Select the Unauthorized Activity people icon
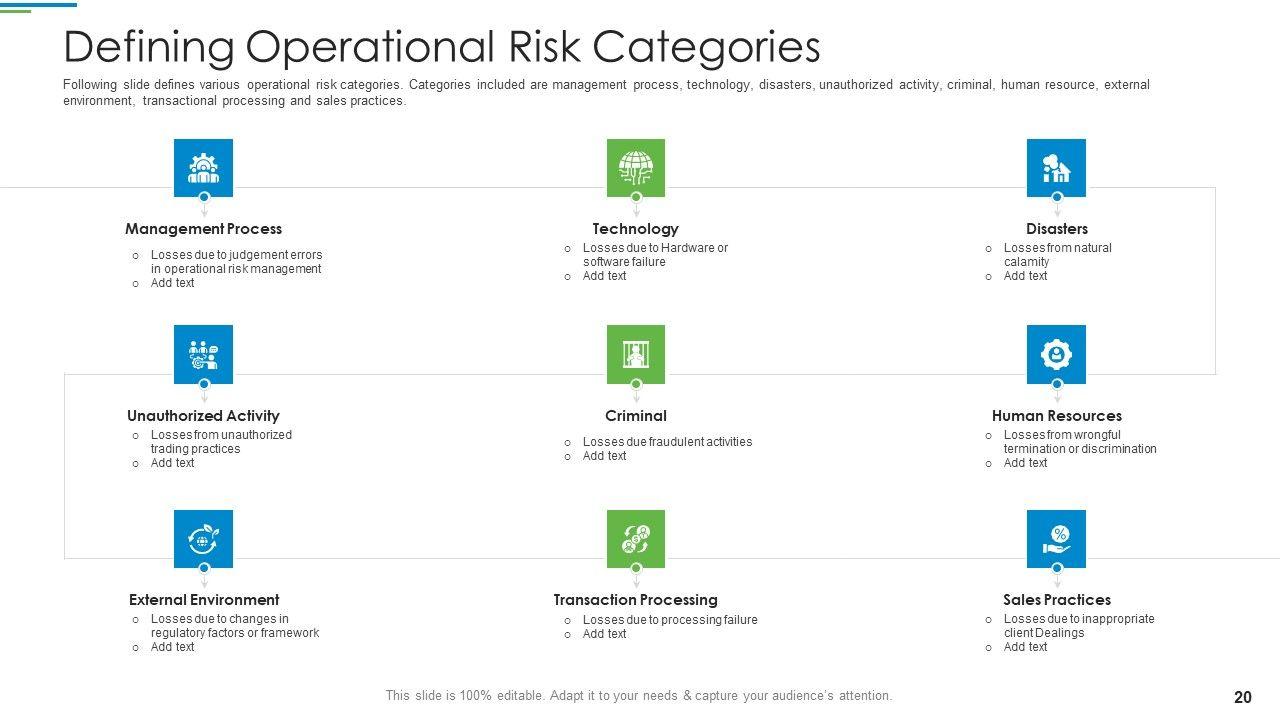Screen dimensions: 1280x720 (x=203, y=354)
